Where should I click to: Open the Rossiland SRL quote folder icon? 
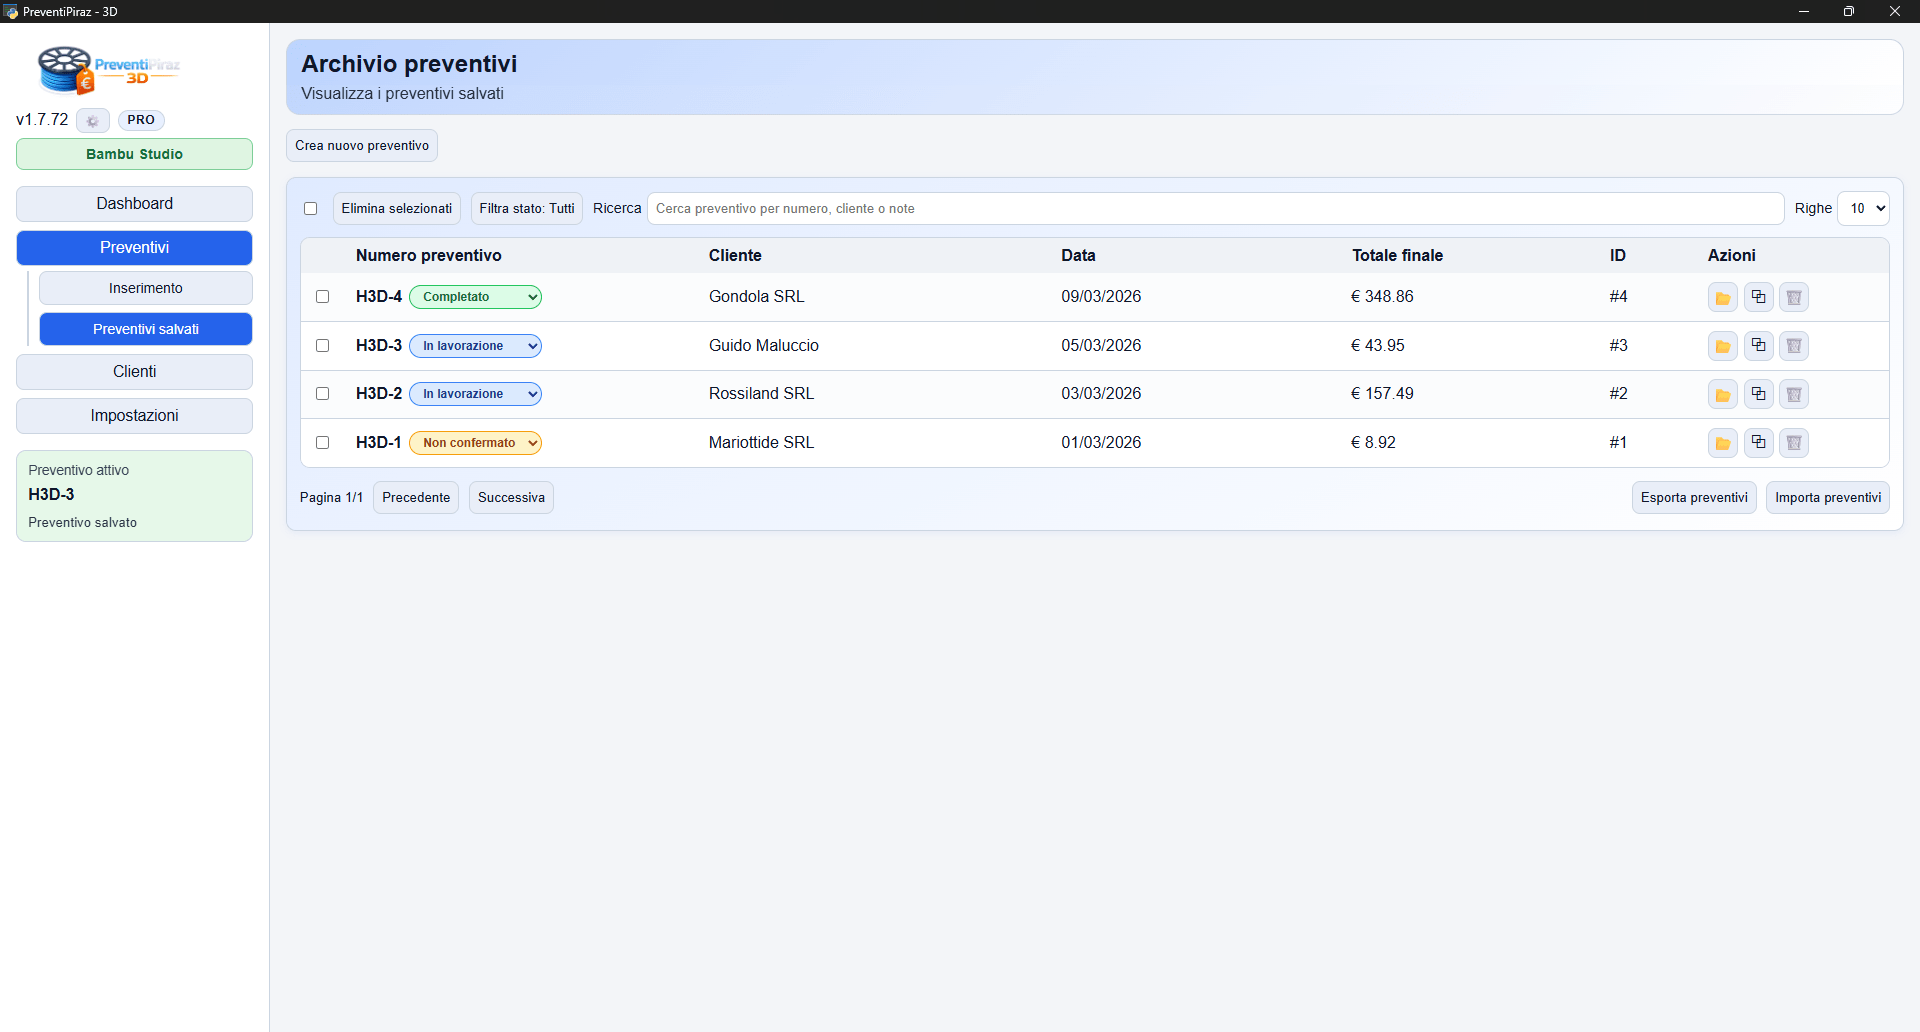[1722, 395]
